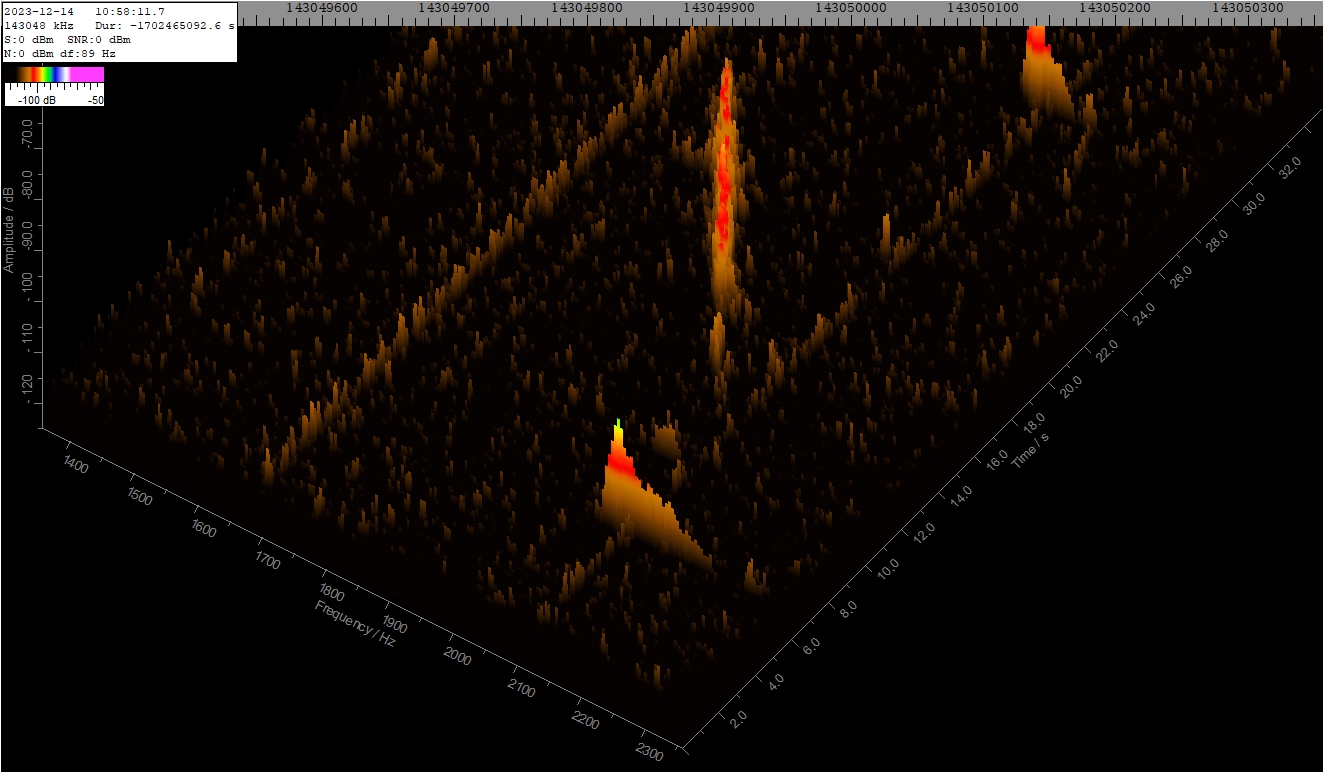Click the 12.0 time axis label
The width and height of the screenshot is (1324, 773).
924,534
